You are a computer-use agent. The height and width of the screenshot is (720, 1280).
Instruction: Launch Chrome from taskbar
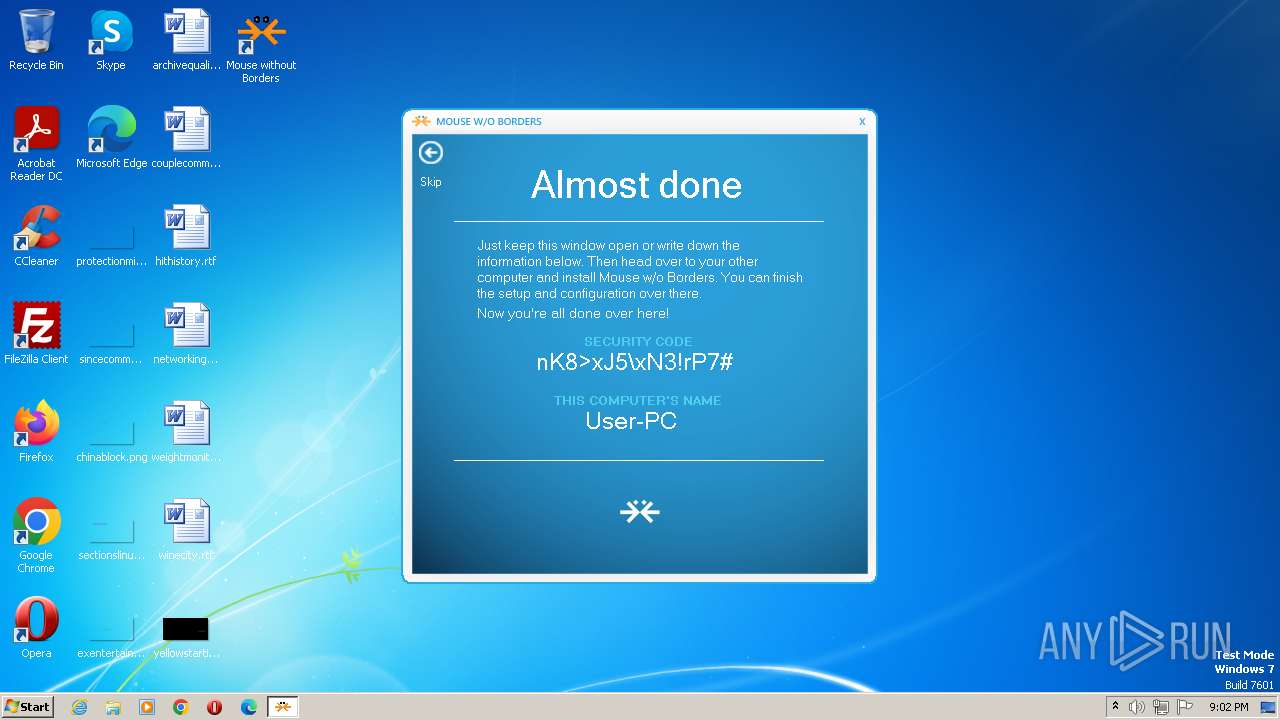tap(181, 707)
